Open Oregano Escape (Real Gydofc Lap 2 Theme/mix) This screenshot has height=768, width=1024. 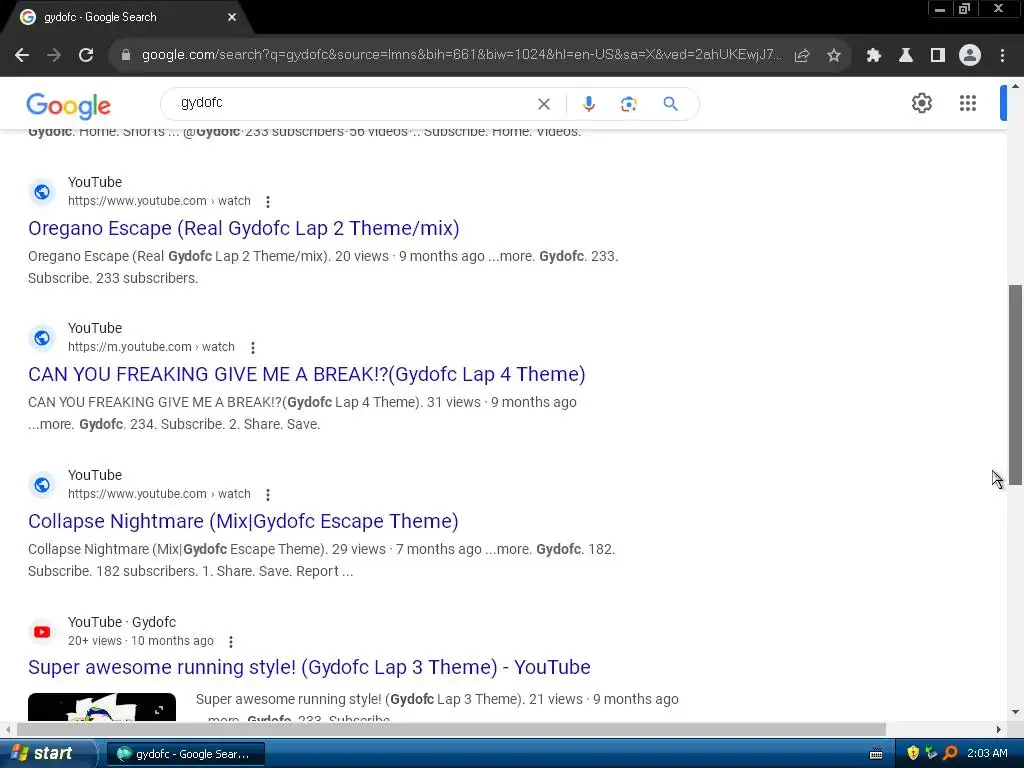(x=244, y=229)
